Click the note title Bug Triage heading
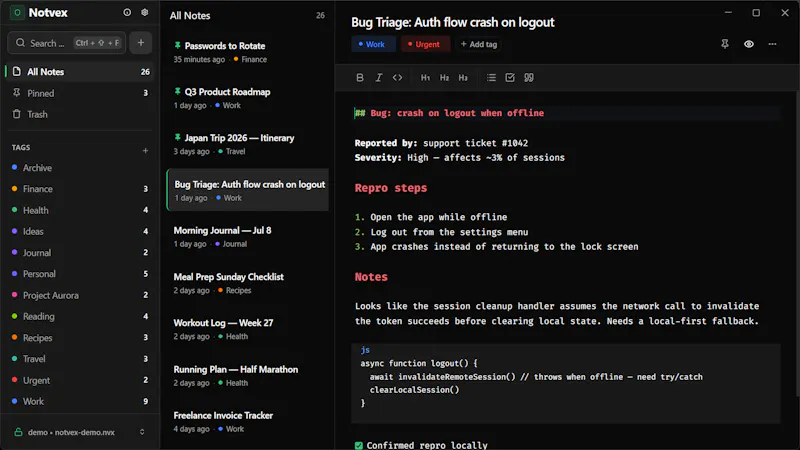 [453, 22]
